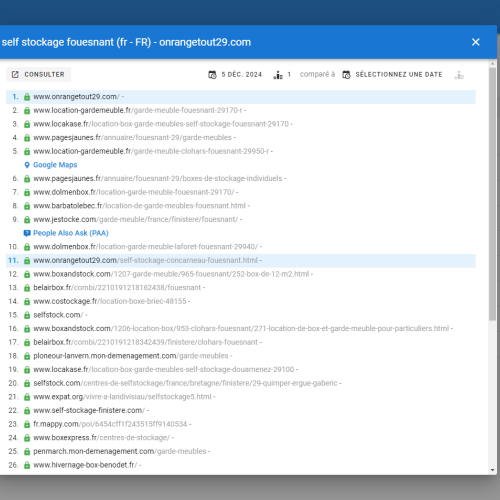The image size is (500, 500).
Task: Click the lock icon beside www.jestocke.com
Action: 27,220
